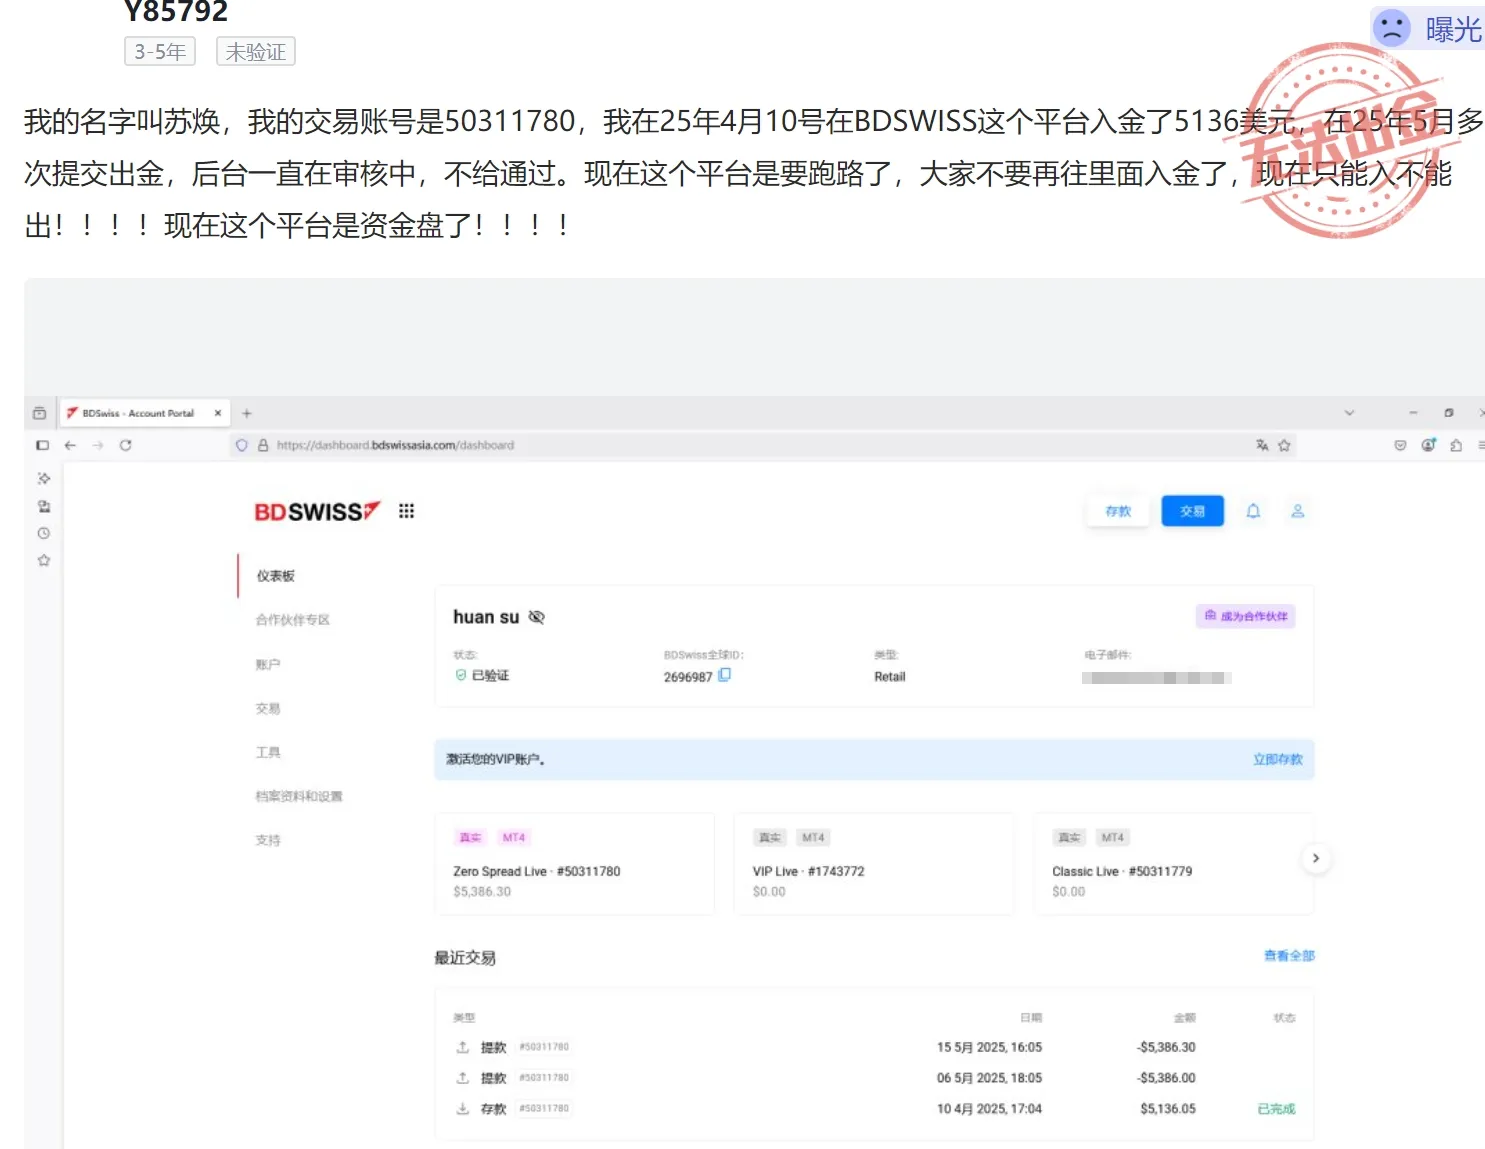This screenshot has width=1485, height=1149.
Task: Click the $5,136.05 deposit amount
Action: pyautogui.click(x=1168, y=1109)
